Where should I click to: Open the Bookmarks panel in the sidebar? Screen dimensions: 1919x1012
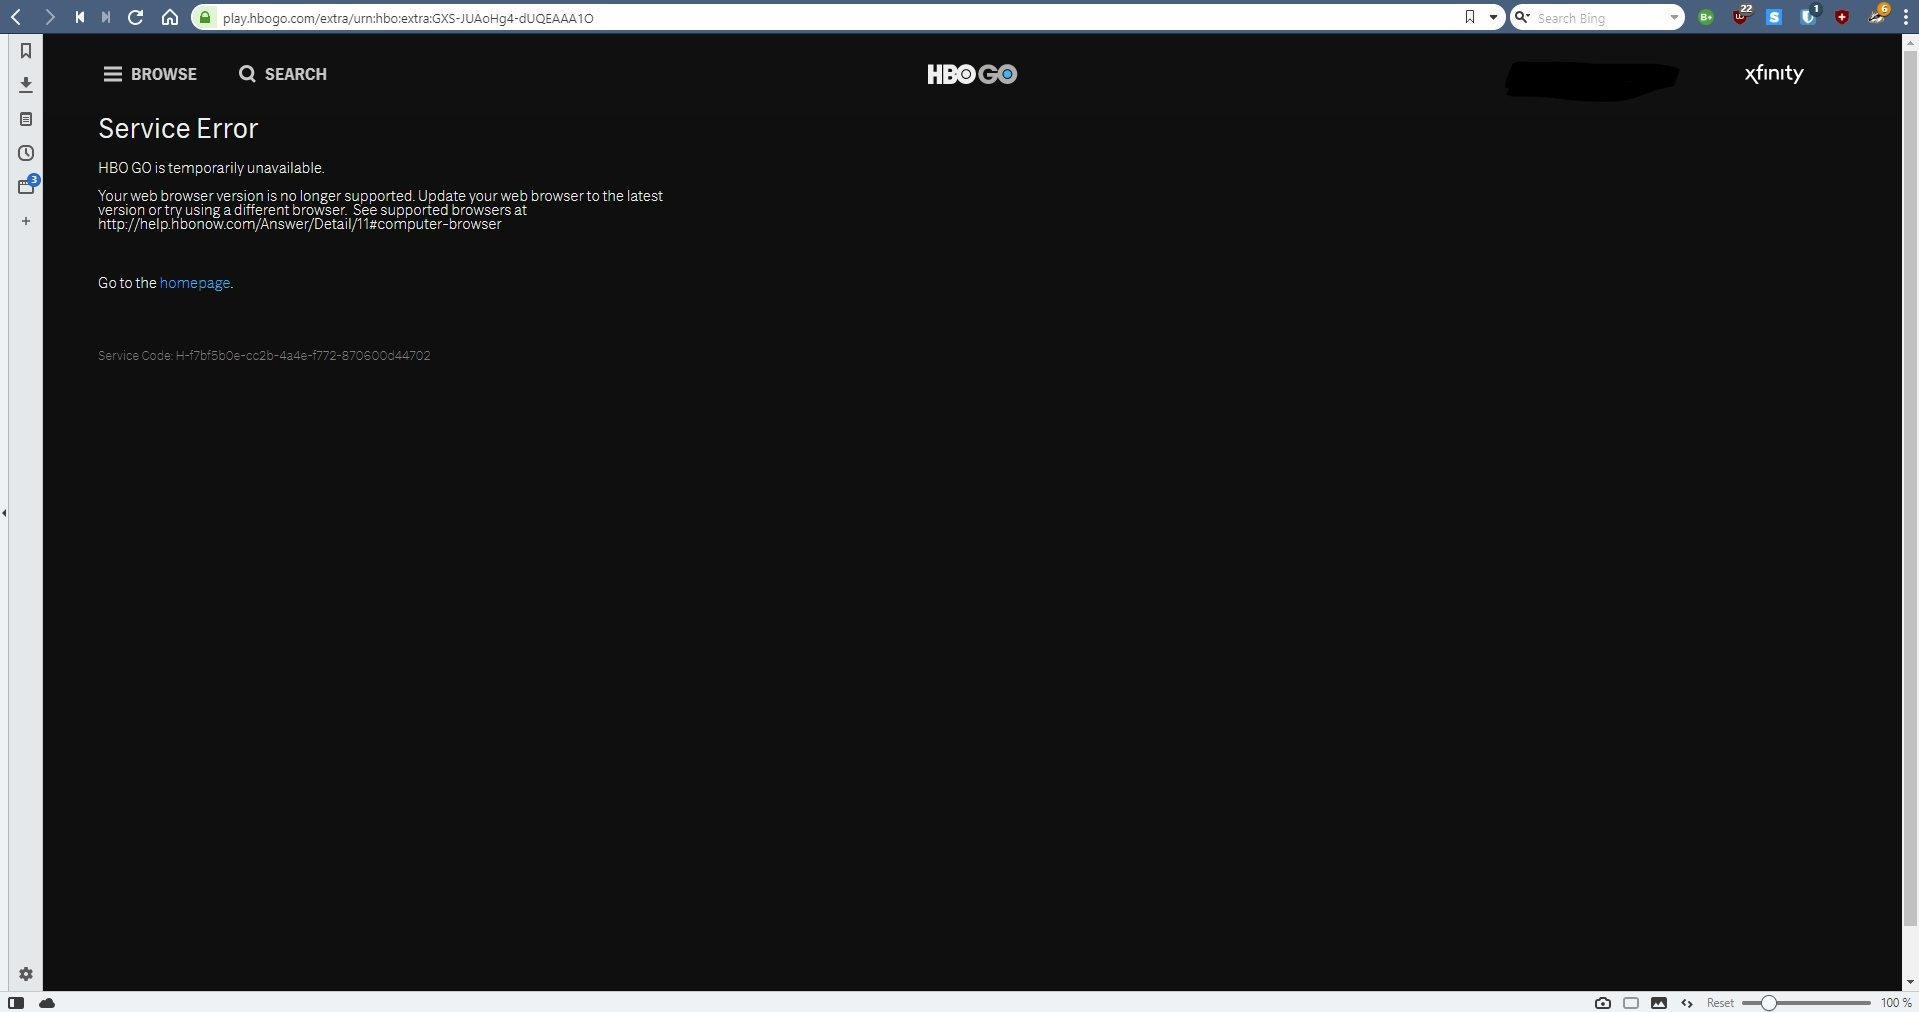coord(26,51)
